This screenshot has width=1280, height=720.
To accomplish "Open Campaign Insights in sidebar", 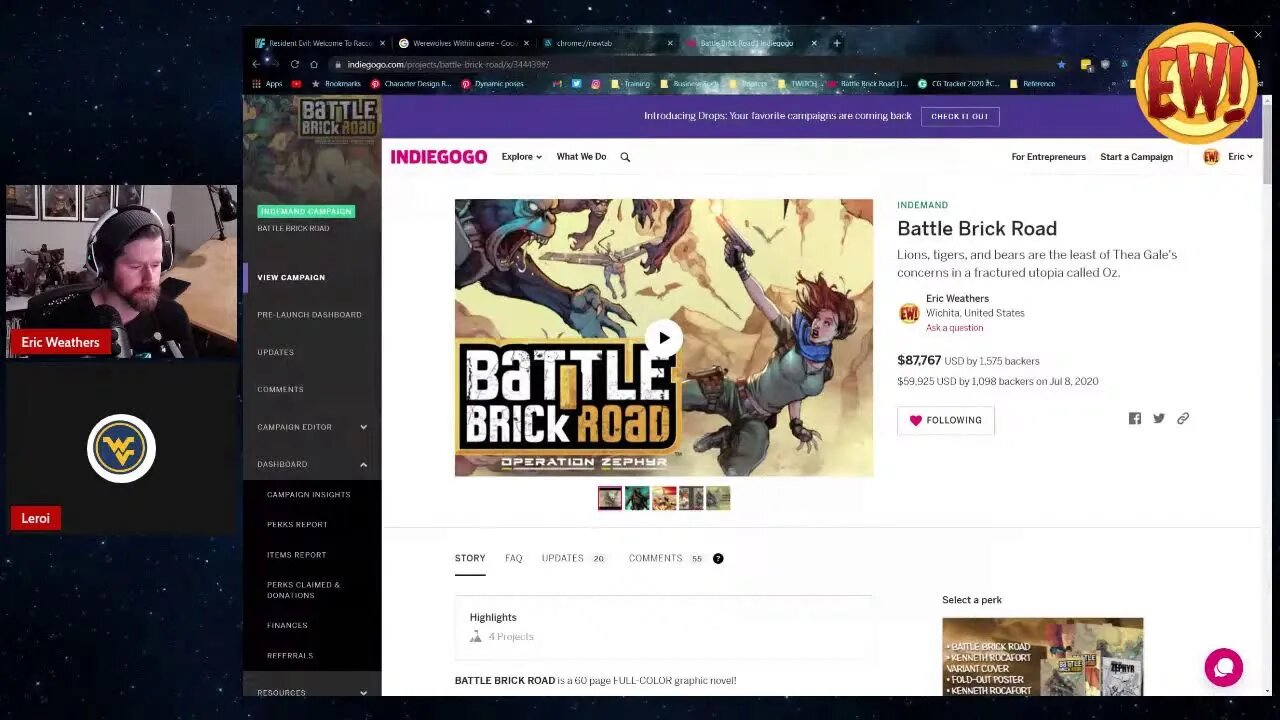I will (x=308, y=495).
